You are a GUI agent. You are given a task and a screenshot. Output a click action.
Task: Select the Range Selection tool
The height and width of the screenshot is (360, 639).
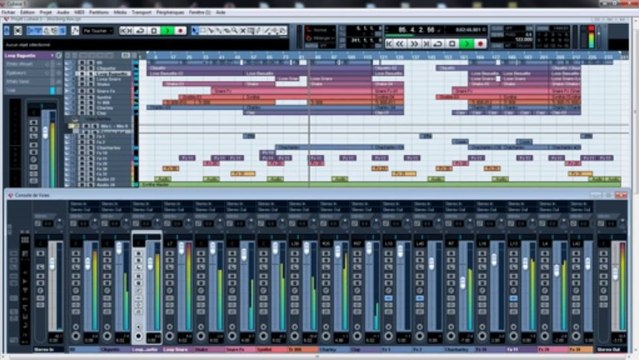[x=203, y=31]
